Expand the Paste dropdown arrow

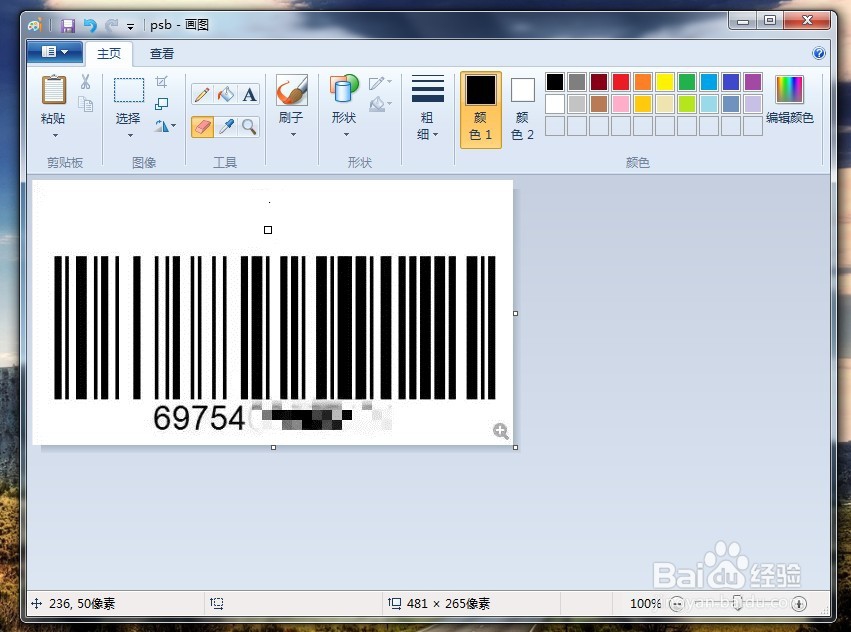(55, 135)
